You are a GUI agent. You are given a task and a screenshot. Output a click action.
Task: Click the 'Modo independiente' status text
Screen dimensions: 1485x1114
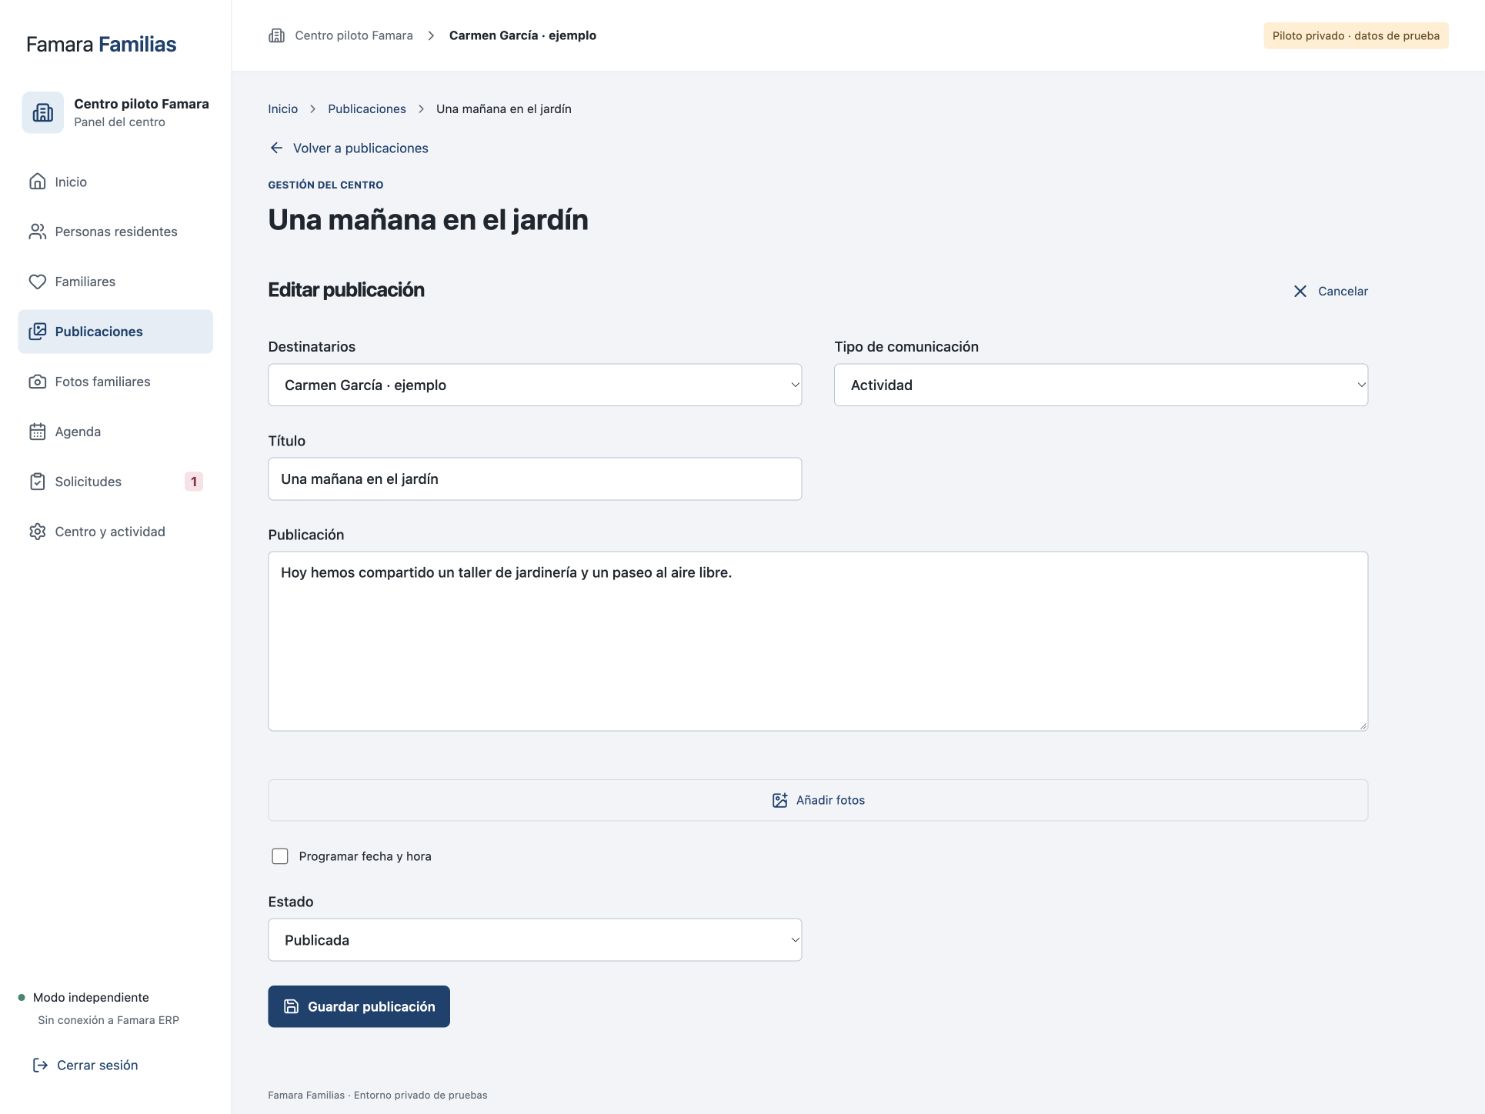click(91, 997)
